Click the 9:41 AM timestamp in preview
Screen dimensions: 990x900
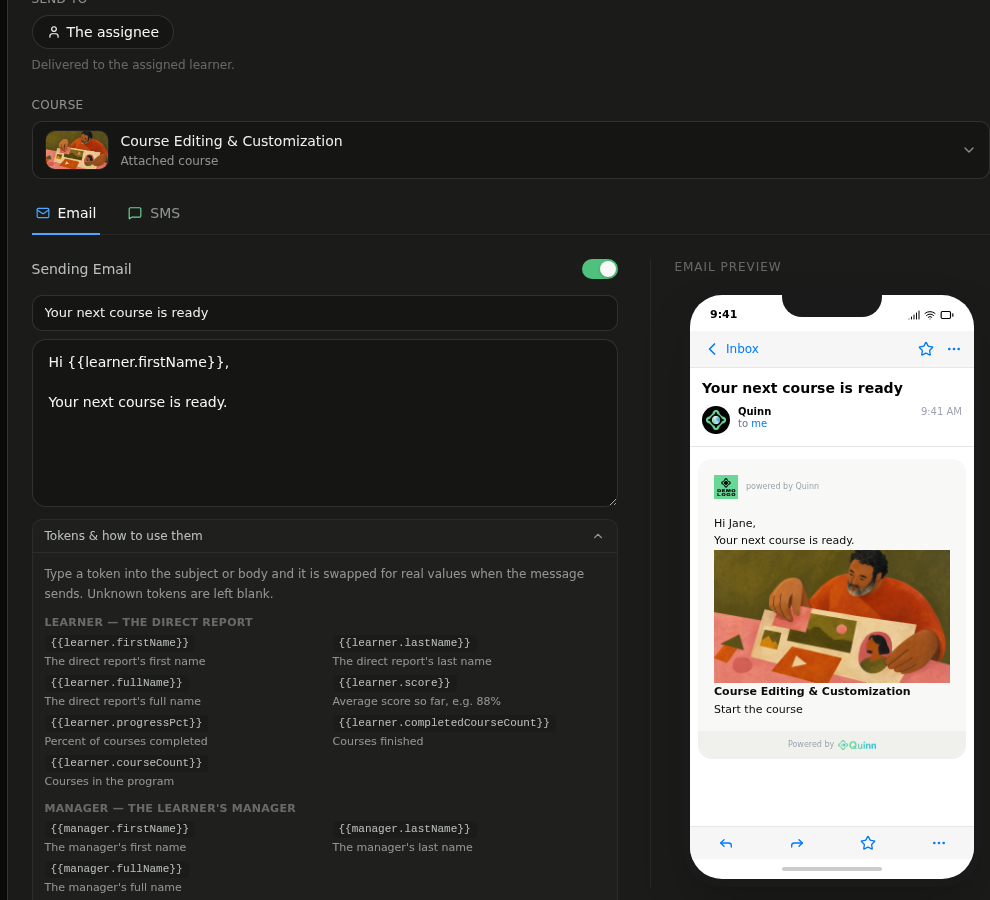pos(941,411)
